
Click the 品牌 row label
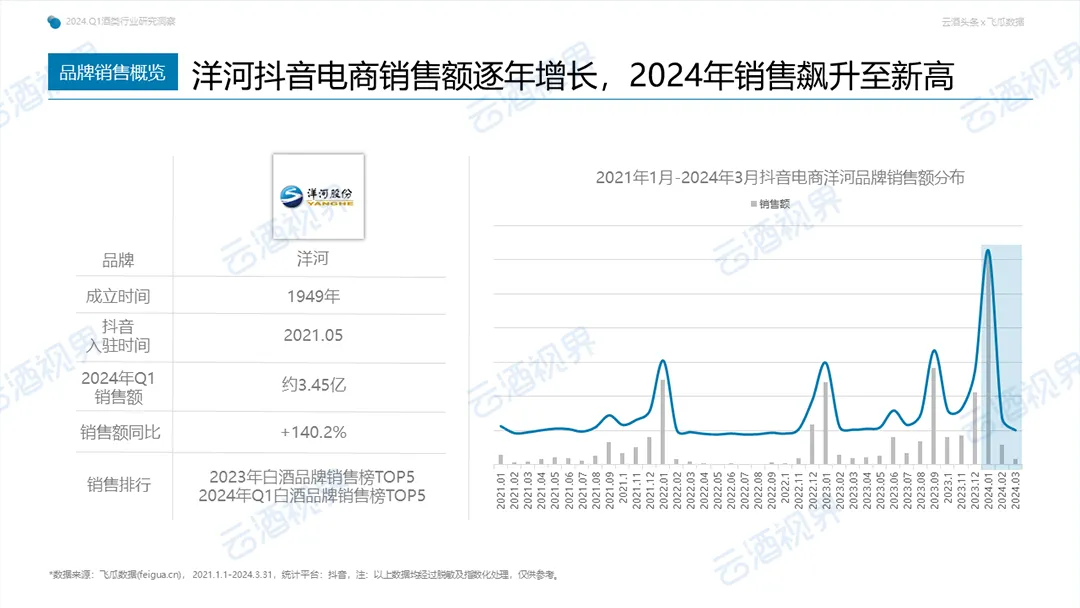[x=118, y=260]
